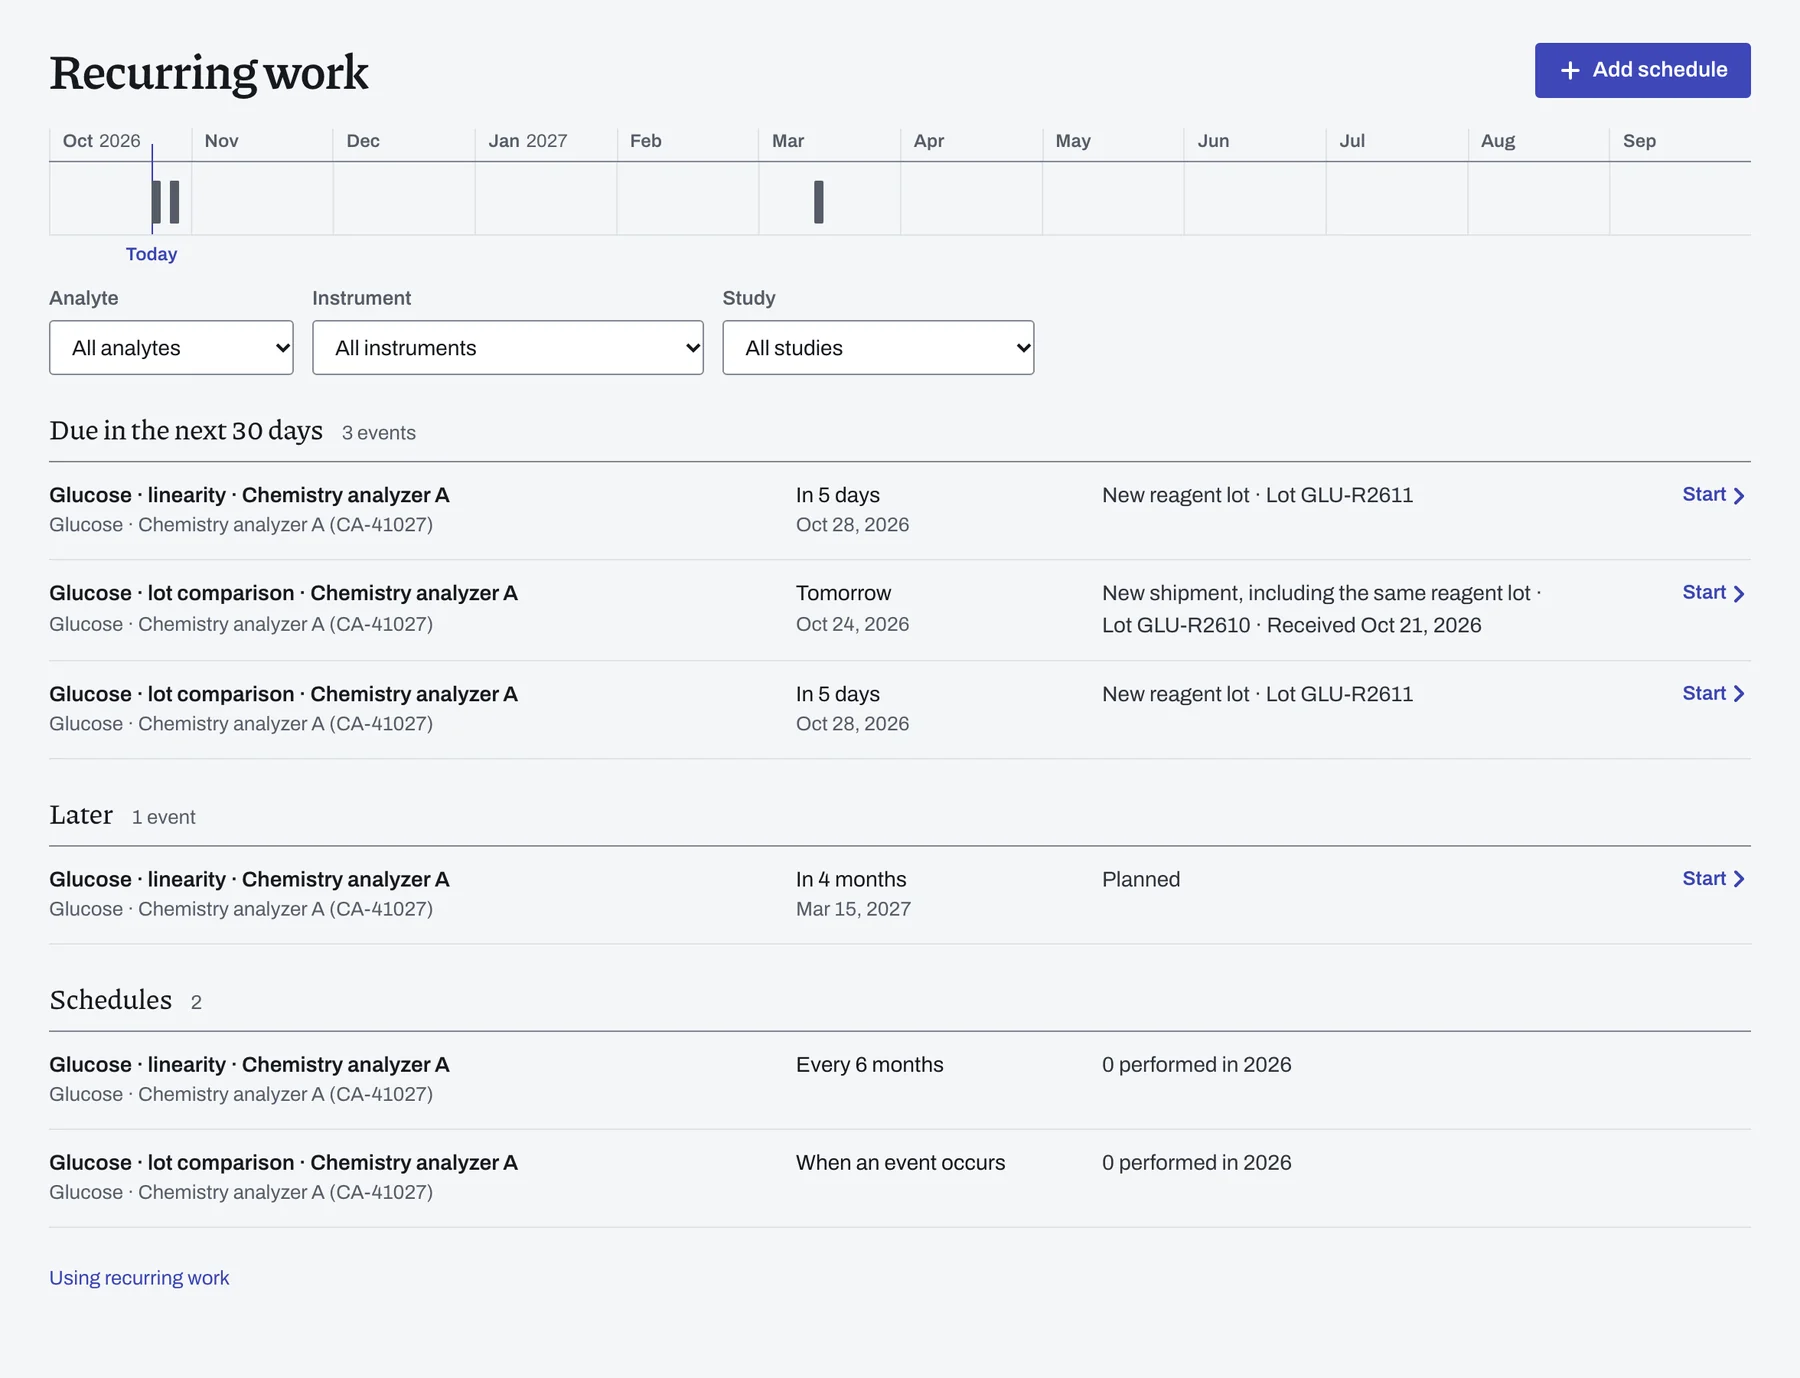
Task: Click the Lot GLU-R2610 received note
Action: click(x=1291, y=625)
